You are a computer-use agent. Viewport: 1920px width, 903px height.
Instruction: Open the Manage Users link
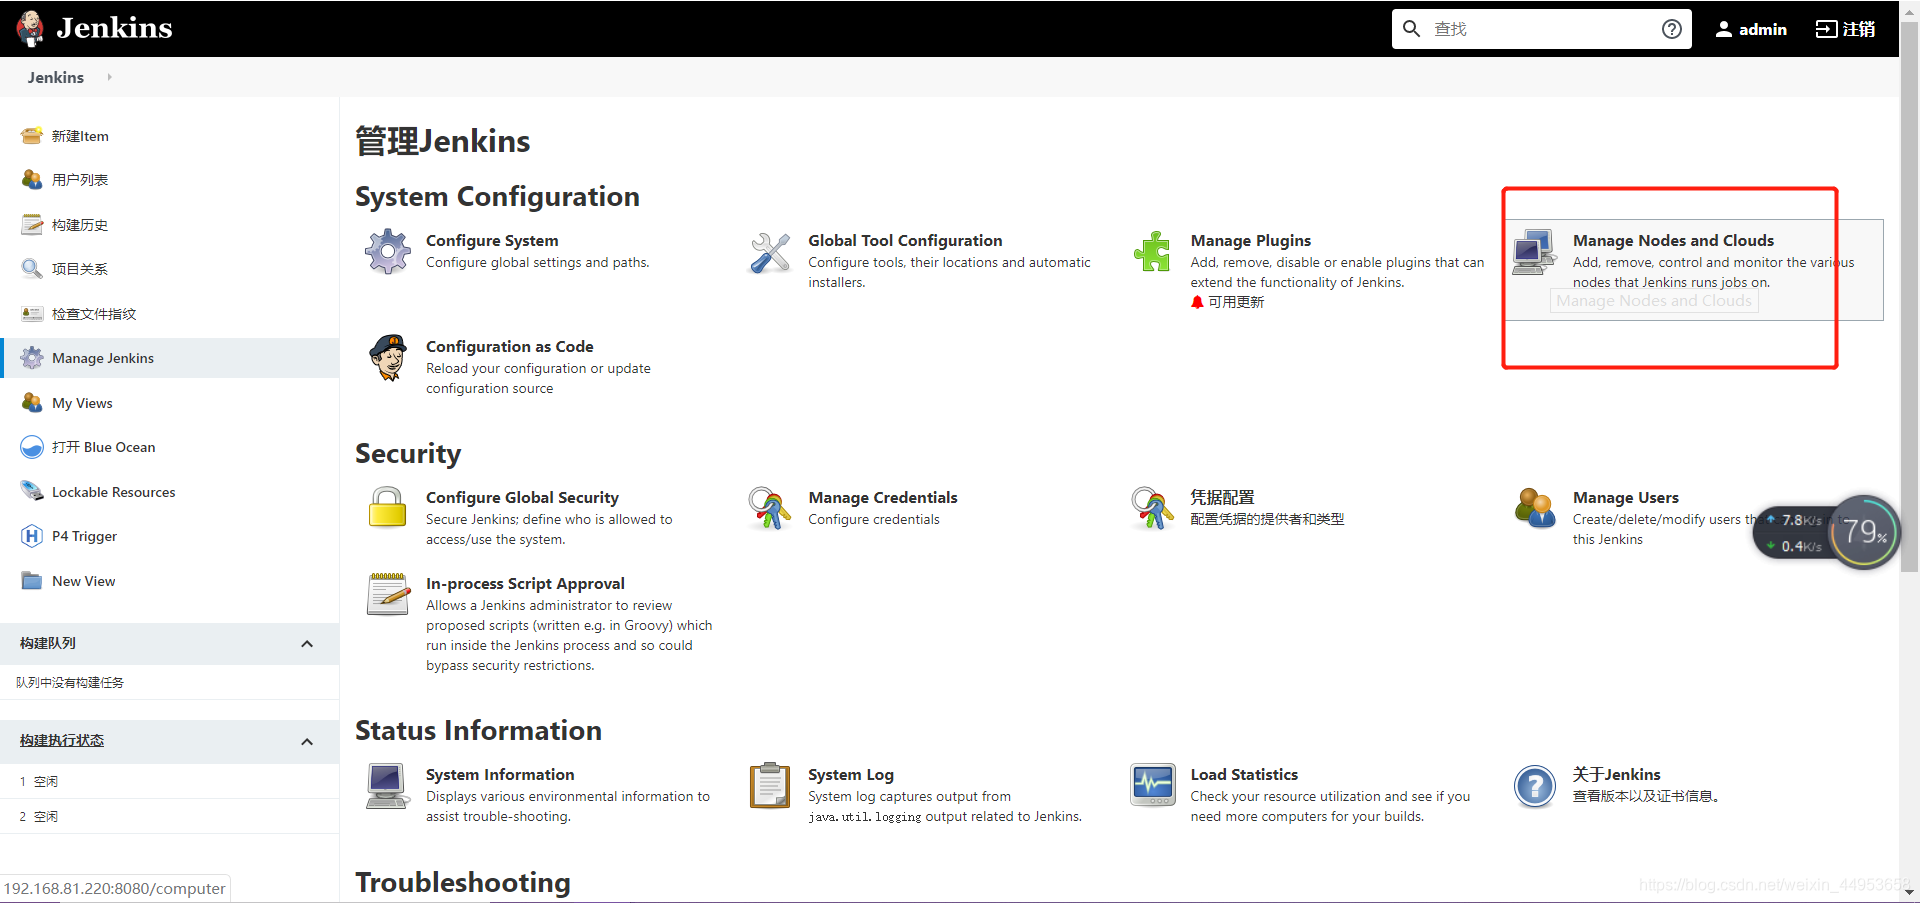[1626, 497]
